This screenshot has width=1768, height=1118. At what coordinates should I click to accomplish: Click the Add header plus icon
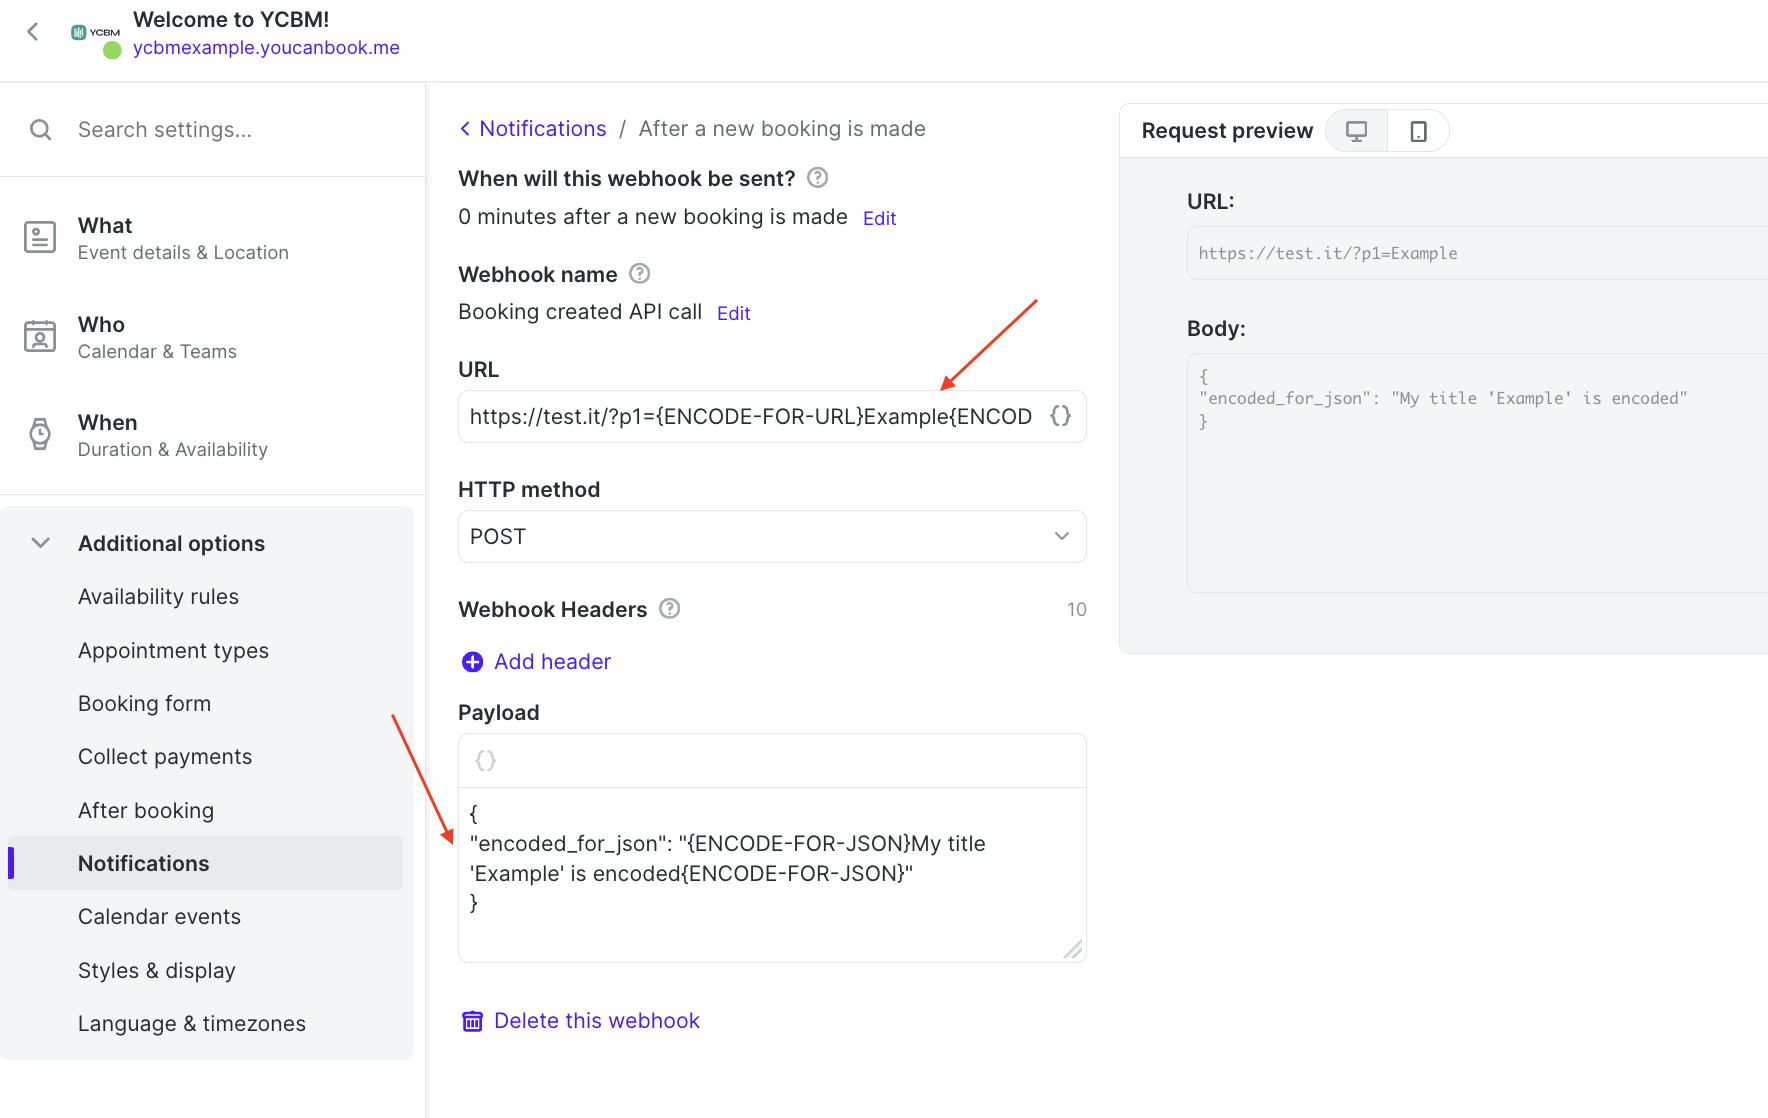(x=472, y=662)
